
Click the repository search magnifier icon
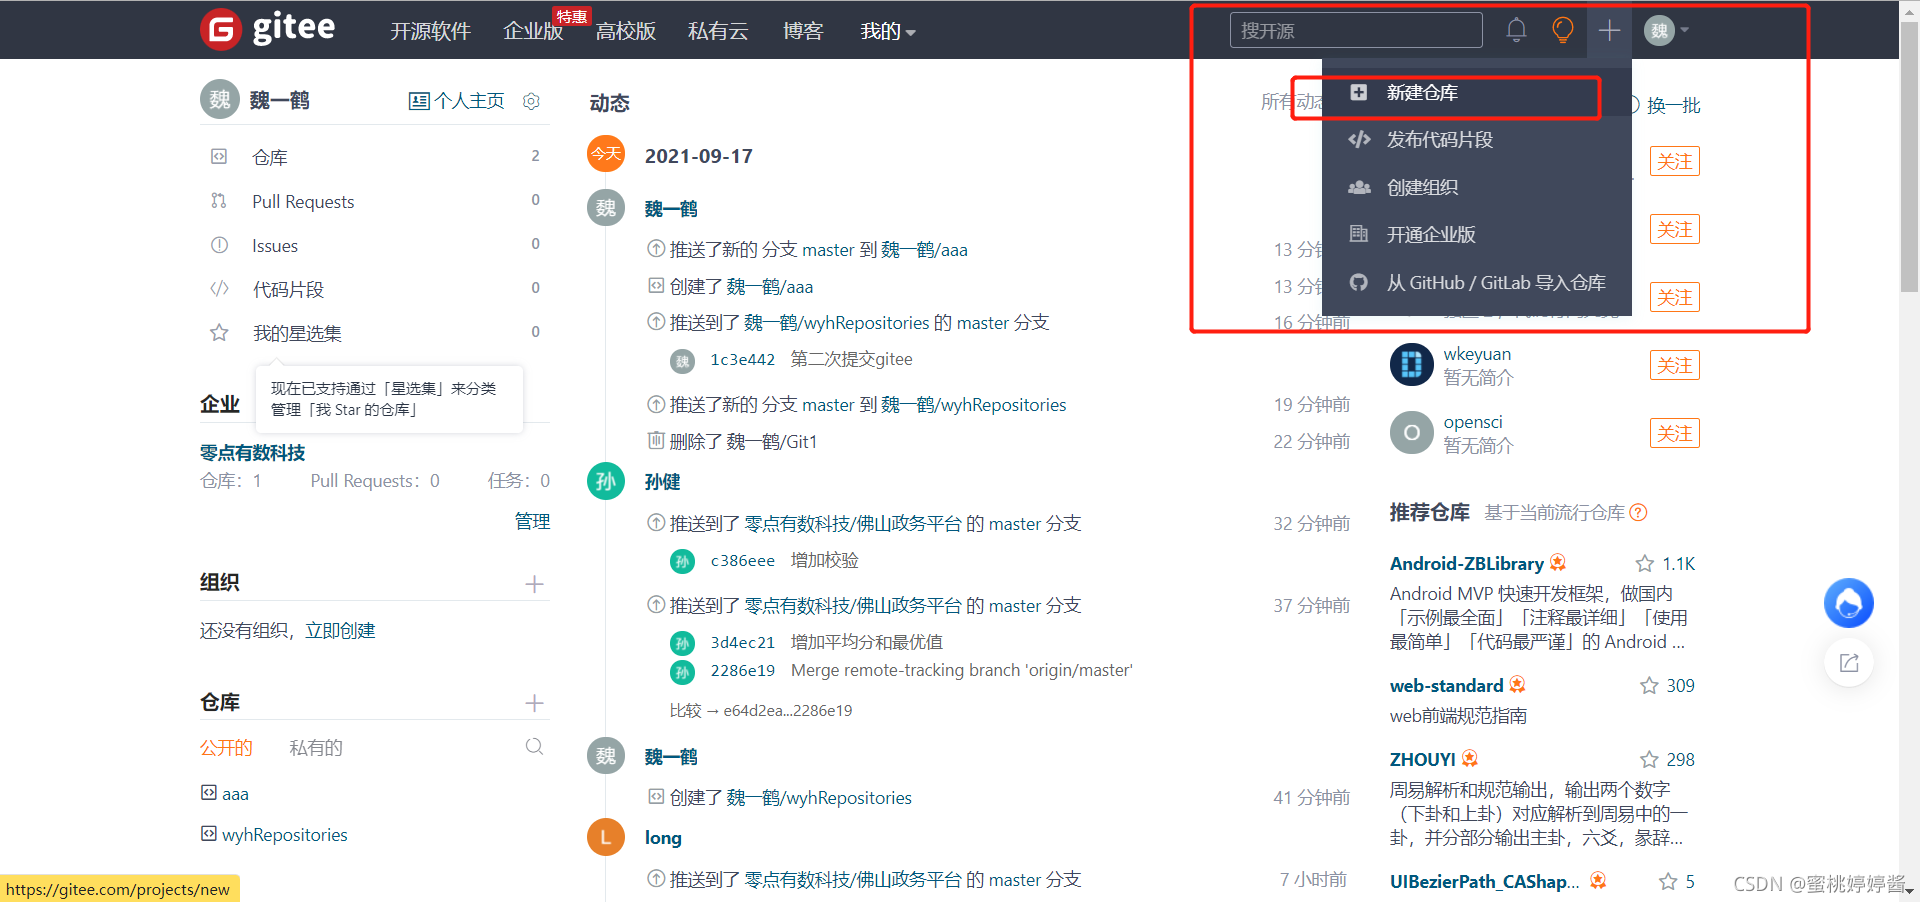pos(535,746)
